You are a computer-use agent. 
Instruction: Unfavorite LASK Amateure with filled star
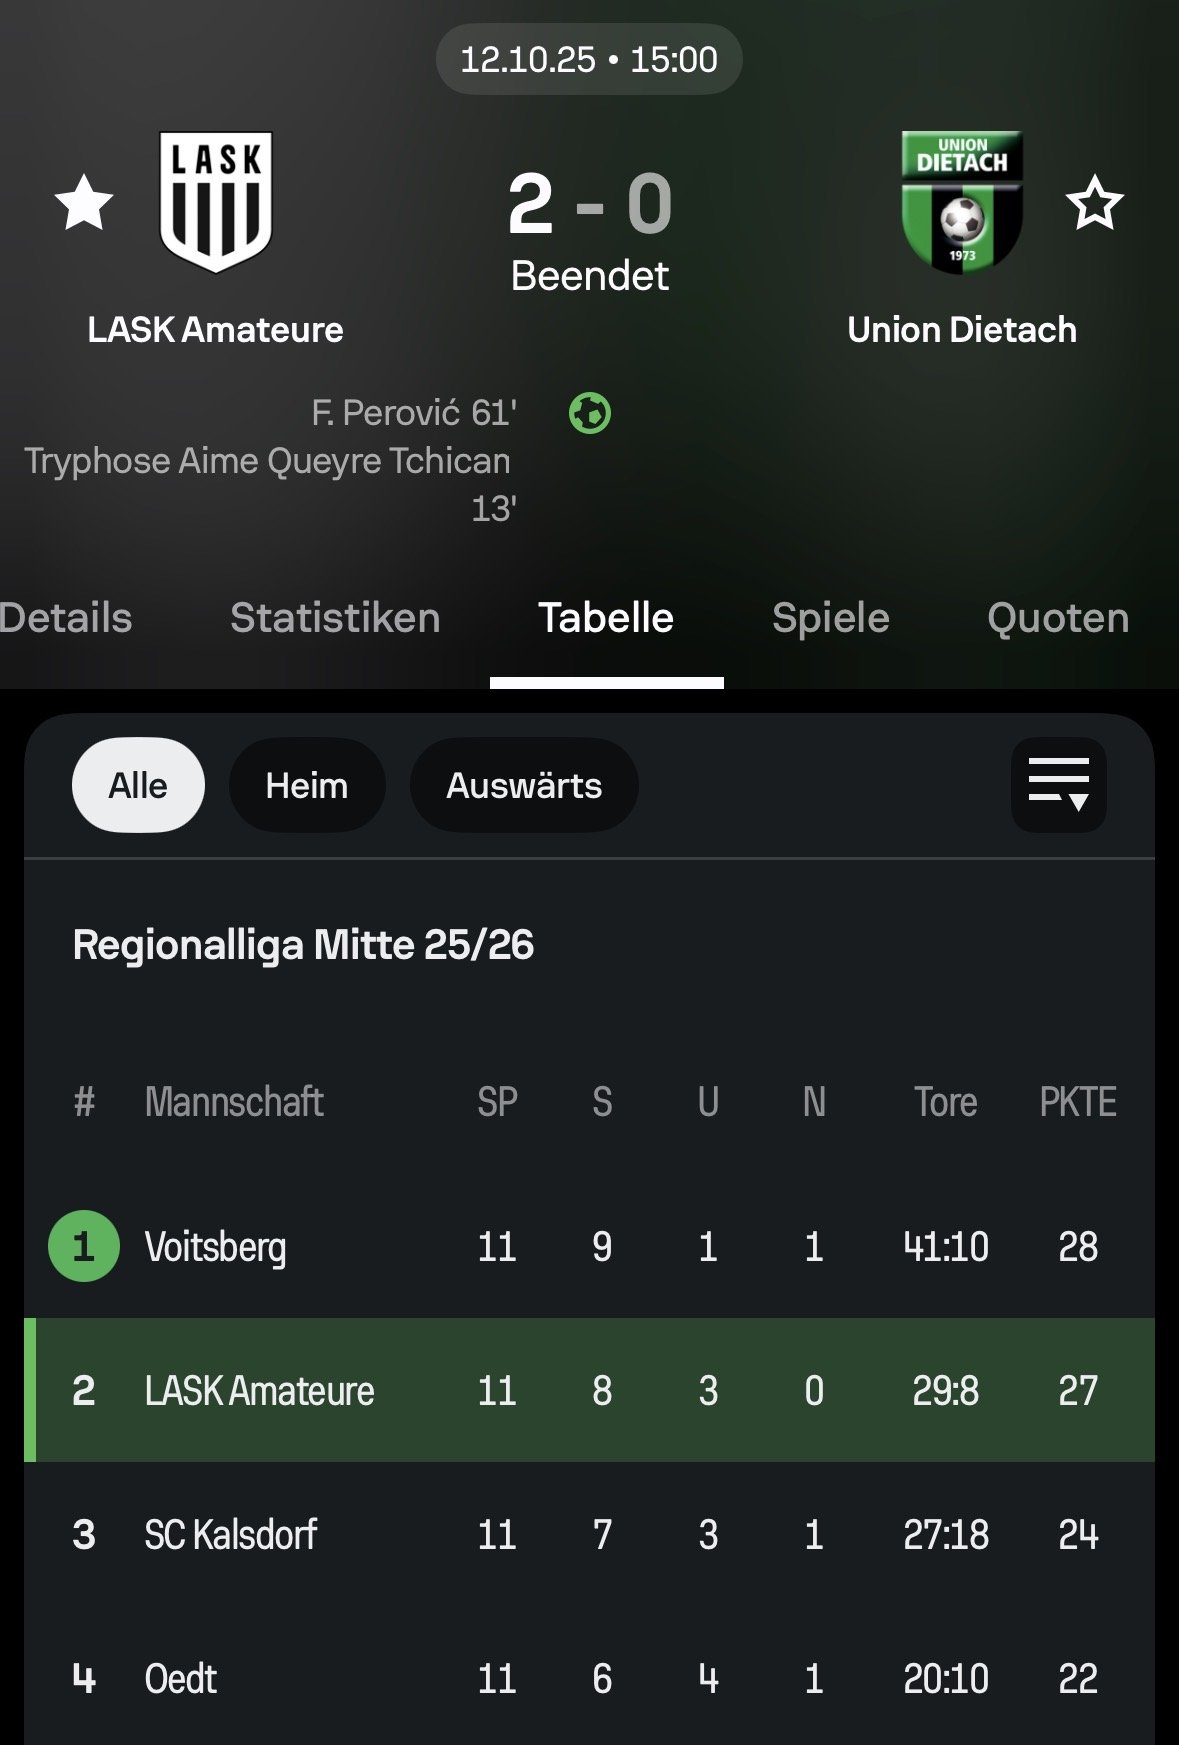click(x=84, y=203)
